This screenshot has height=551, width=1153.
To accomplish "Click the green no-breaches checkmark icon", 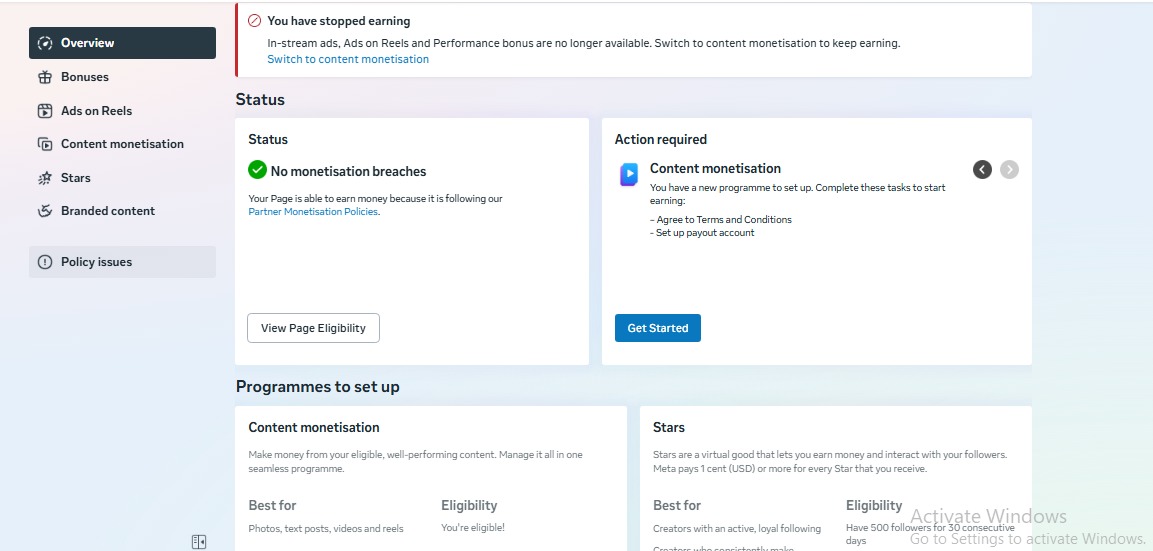I will (x=258, y=170).
